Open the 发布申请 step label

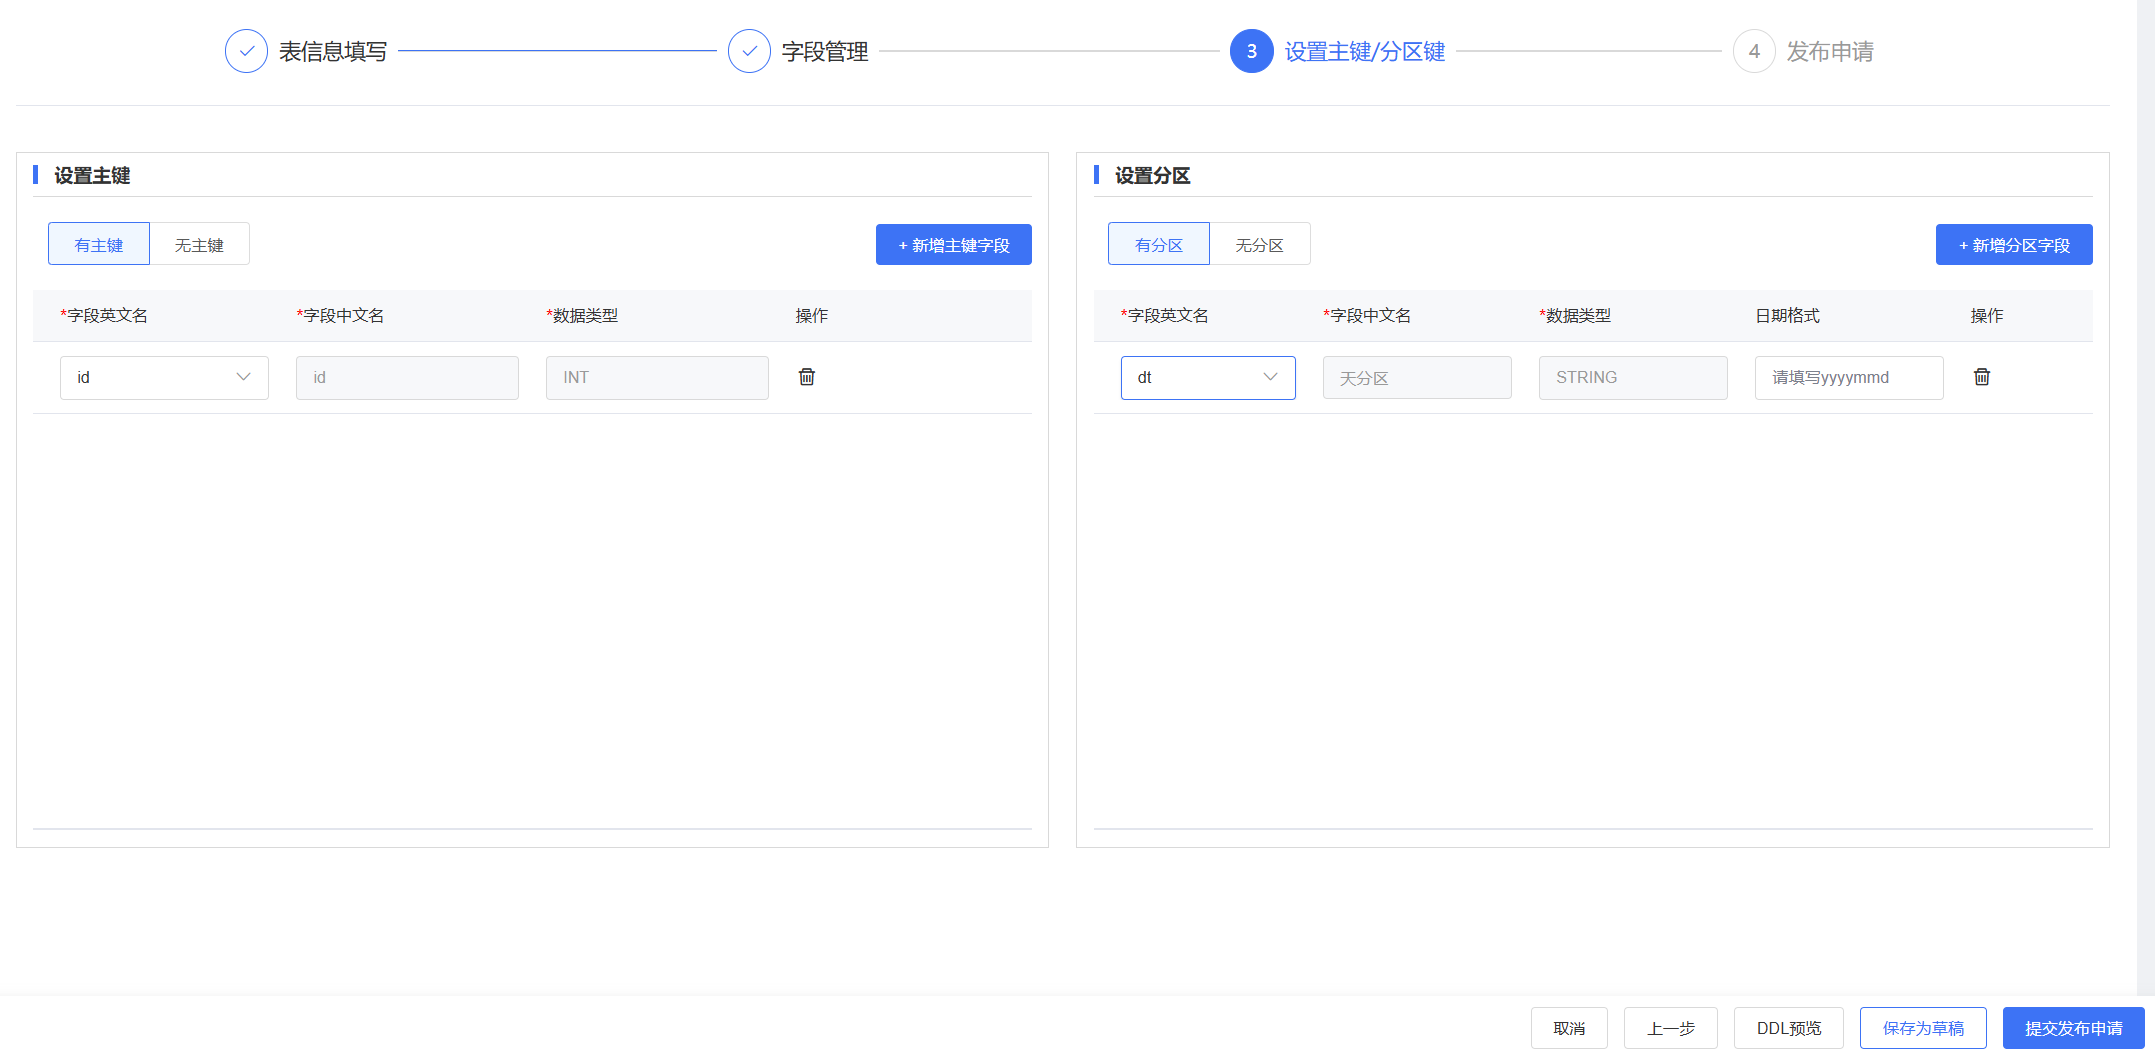coord(1830,52)
